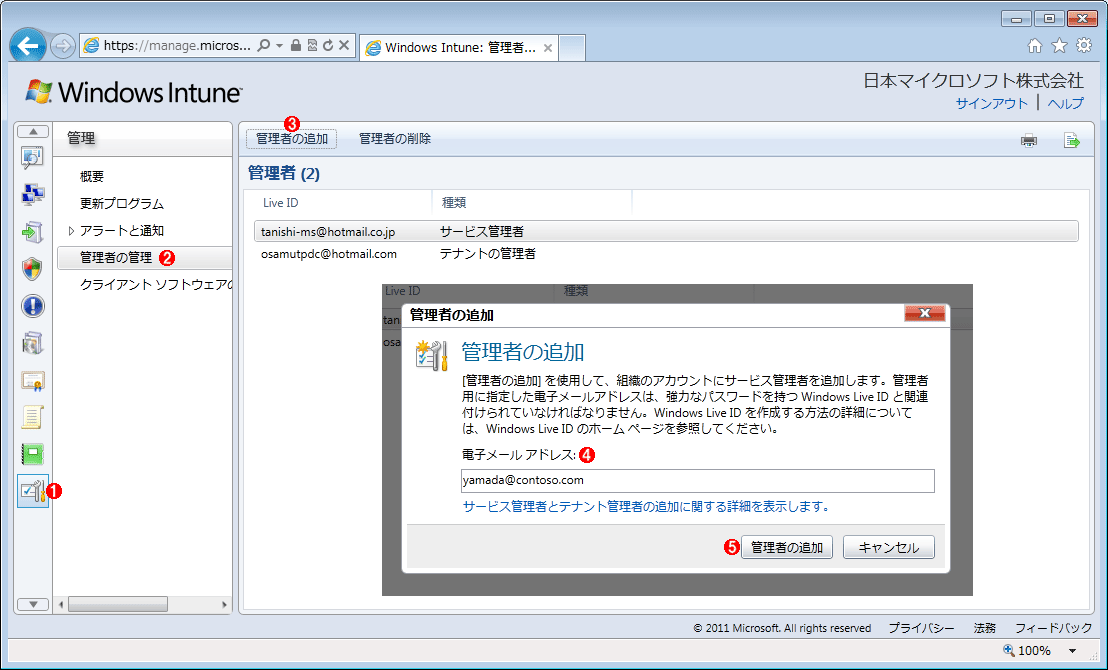This screenshot has height=670, width=1108.
Task: Open the Reports green notebook icon
Action: [33, 454]
